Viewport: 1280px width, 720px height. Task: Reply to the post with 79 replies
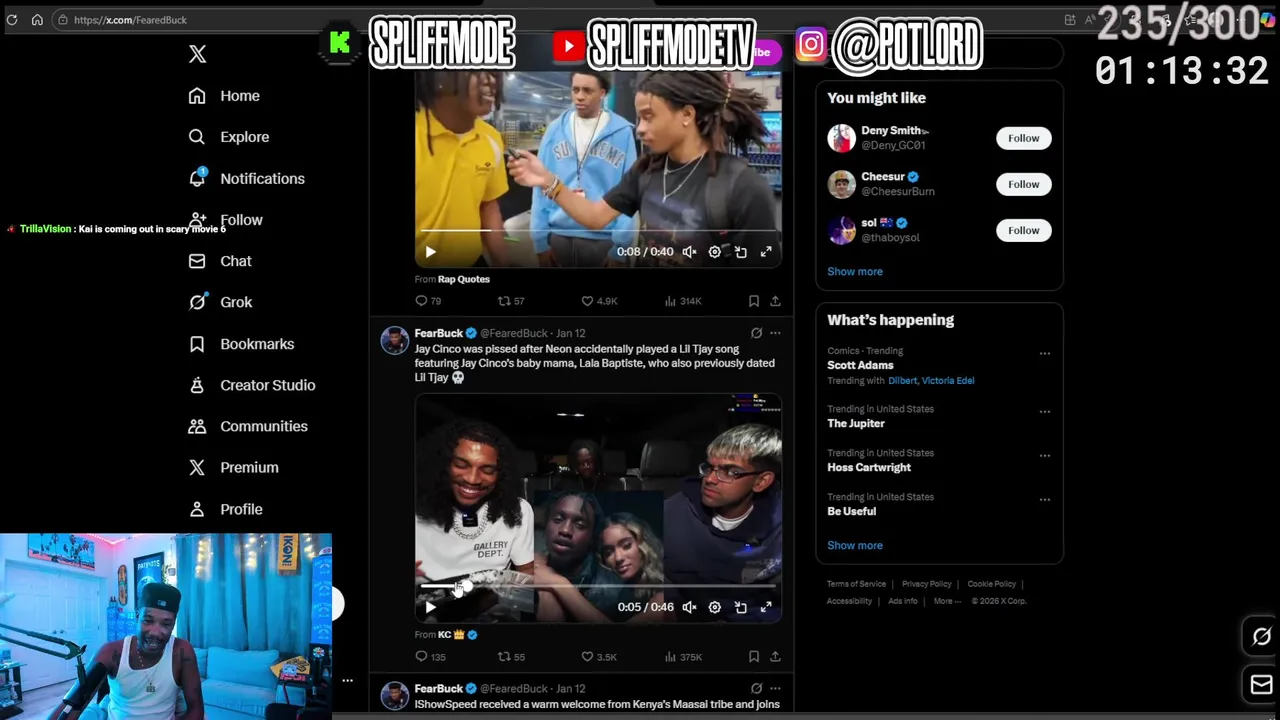428,301
